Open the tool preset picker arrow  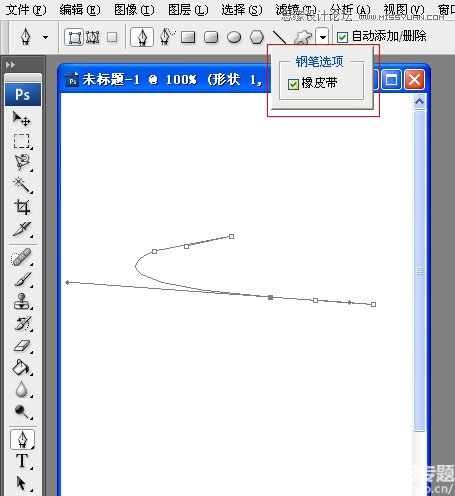point(45,37)
